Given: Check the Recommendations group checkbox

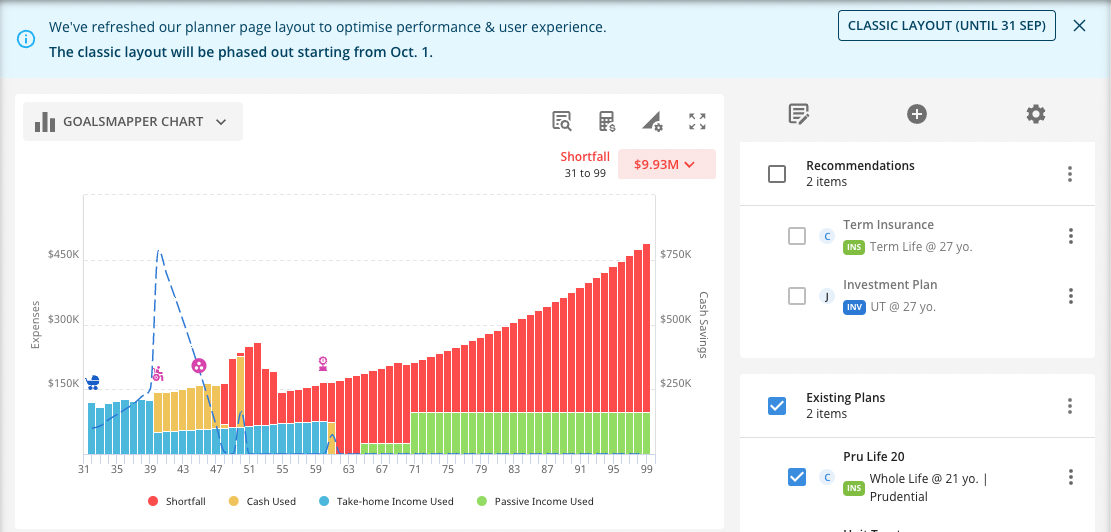Looking at the screenshot, I should coord(777,174).
